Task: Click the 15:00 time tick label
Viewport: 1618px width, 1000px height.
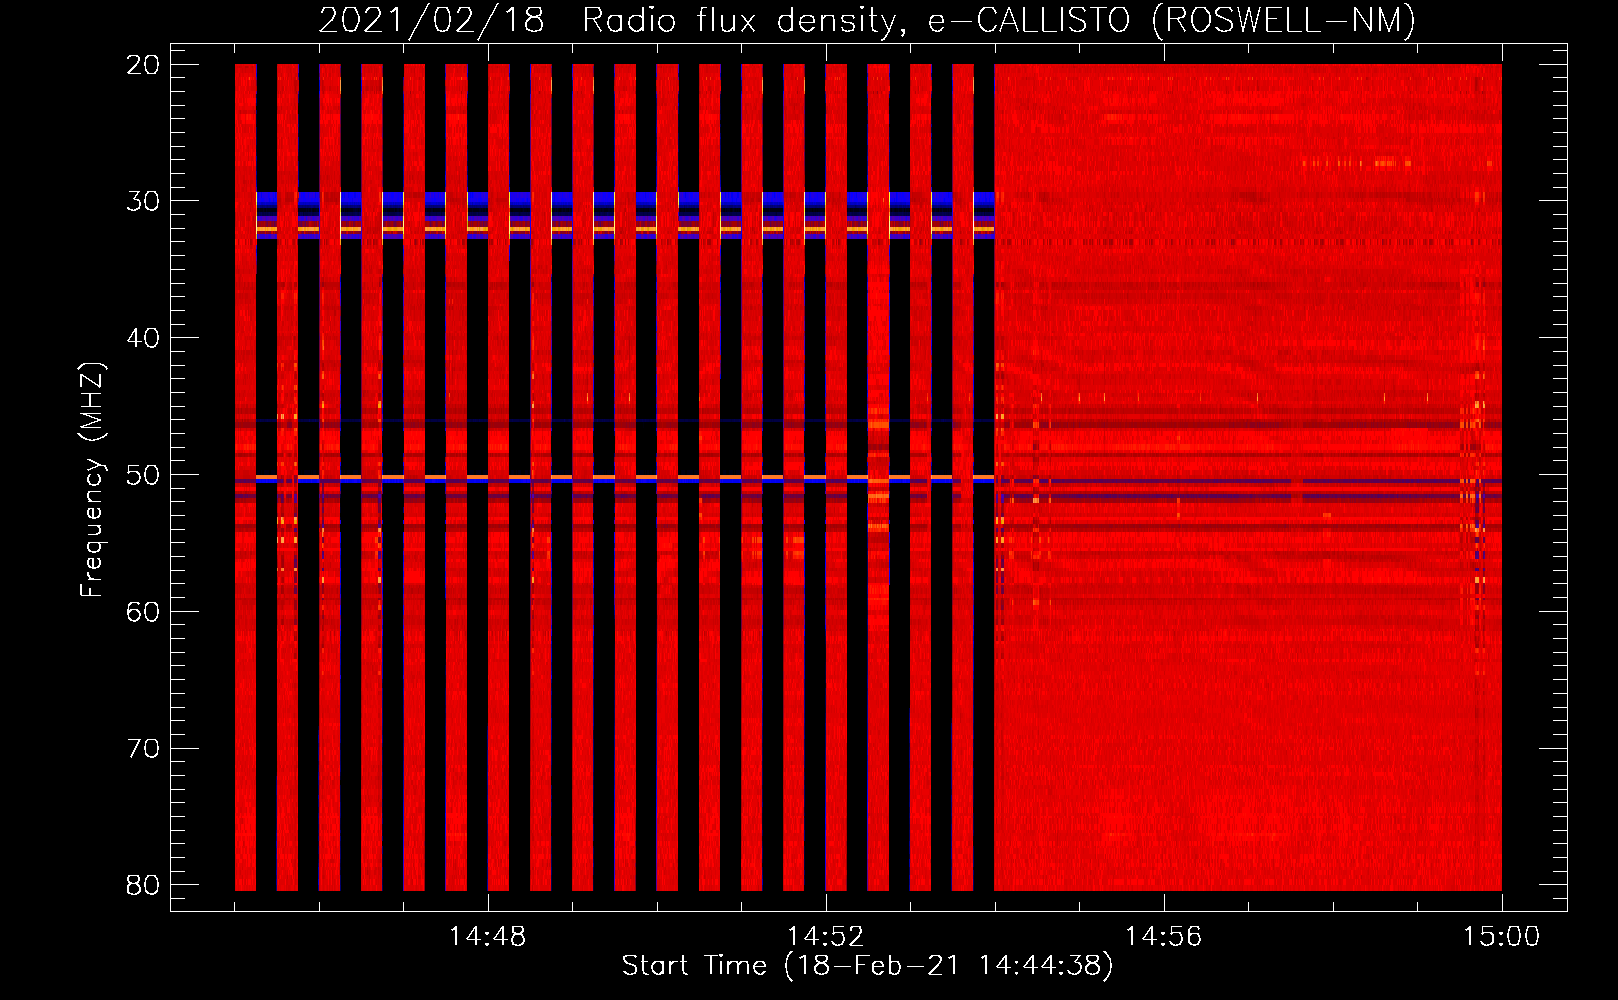Action: (1501, 937)
